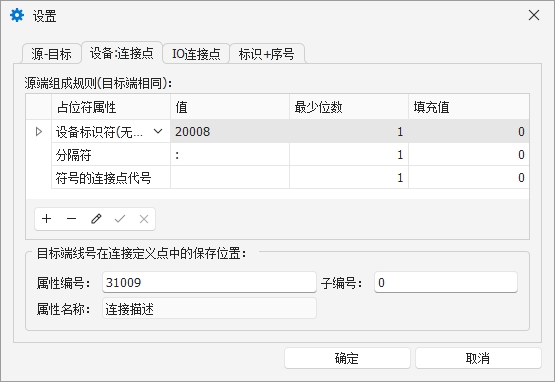Click the 确定 button
Viewport: 555px width, 382px height.
tap(347, 358)
